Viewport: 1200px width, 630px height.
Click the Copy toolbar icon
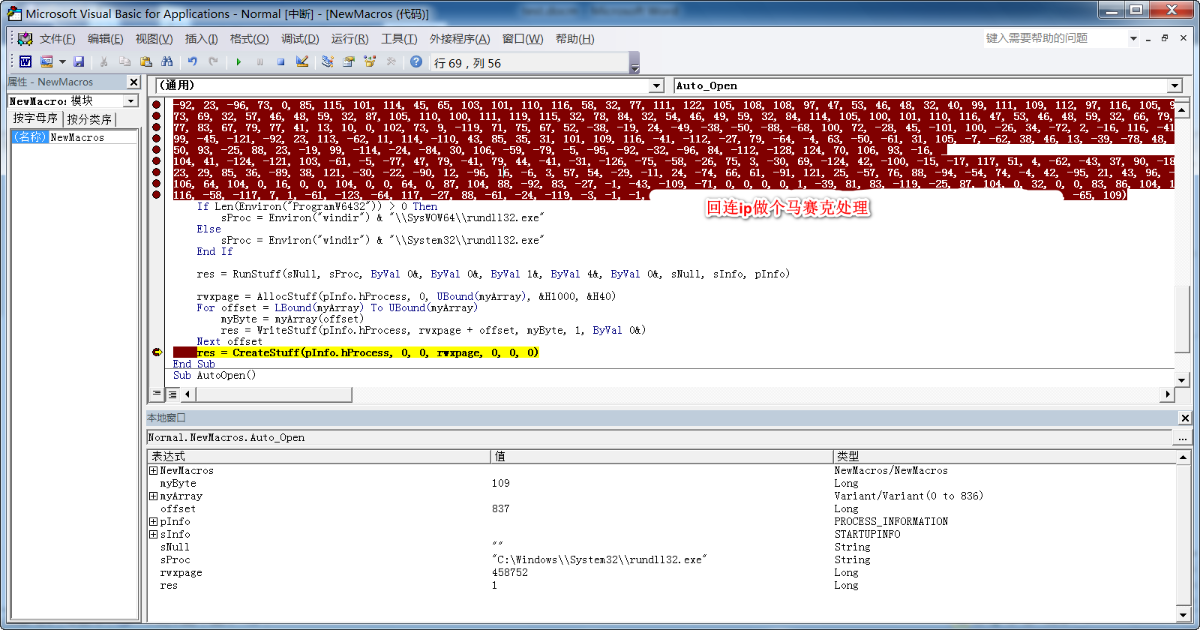(123, 62)
